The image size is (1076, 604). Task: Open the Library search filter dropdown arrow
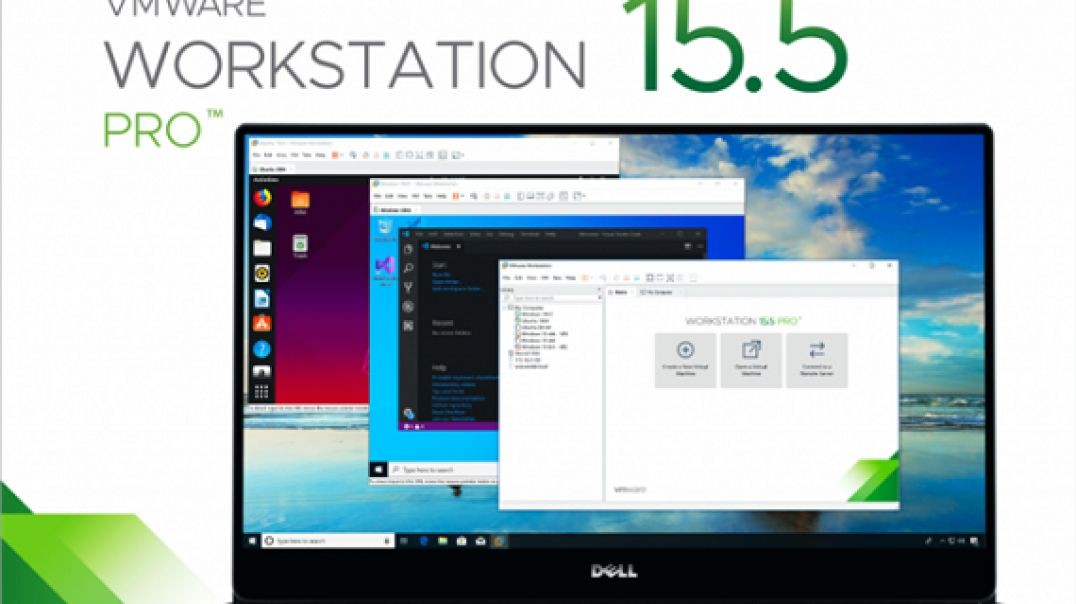click(600, 299)
